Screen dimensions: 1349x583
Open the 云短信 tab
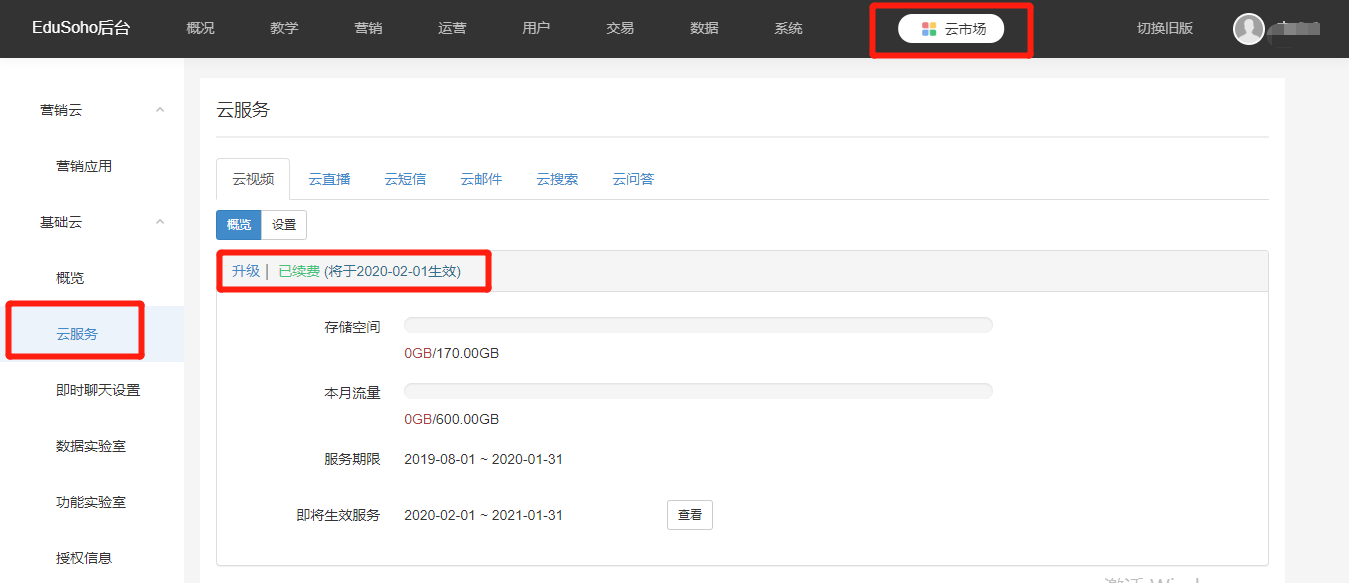tap(405, 180)
